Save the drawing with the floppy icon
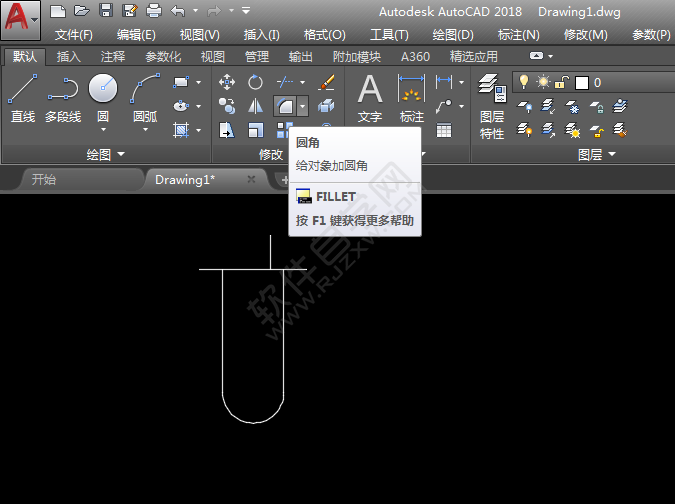Image resolution: width=675 pixels, height=504 pixels. tap(105, 10)
